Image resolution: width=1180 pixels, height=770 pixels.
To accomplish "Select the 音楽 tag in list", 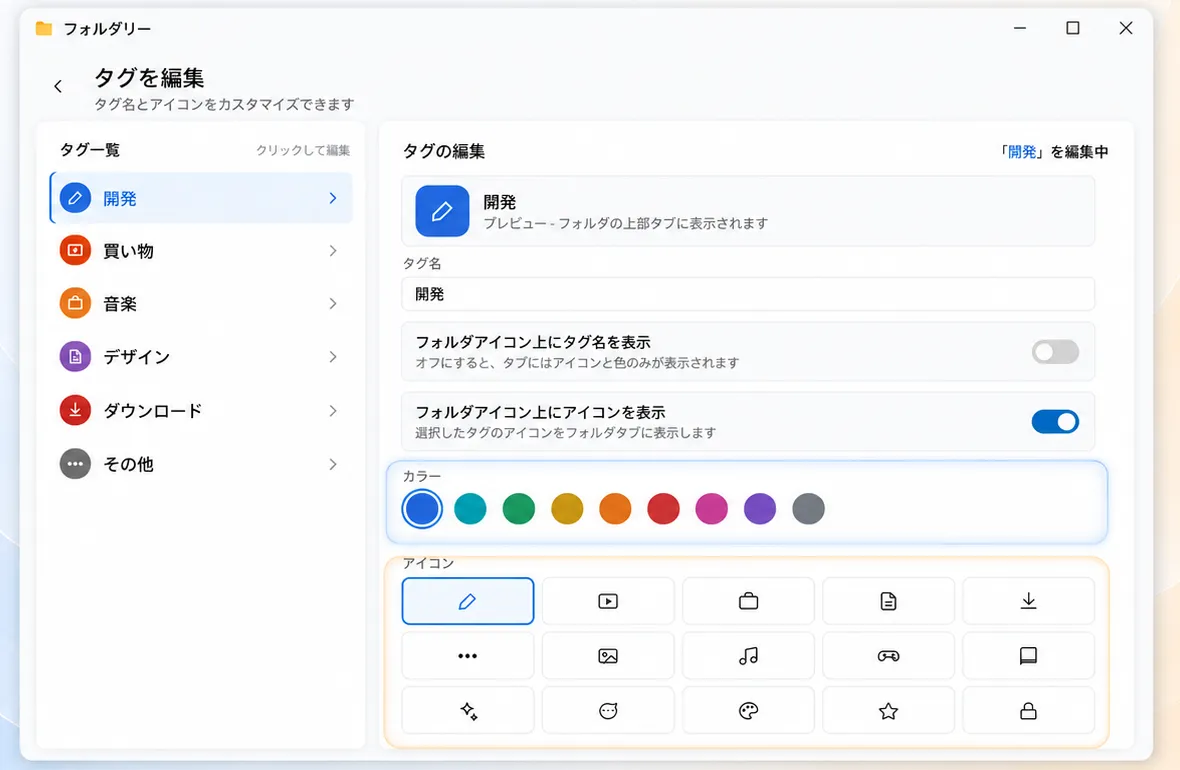I will coord(201,303).
